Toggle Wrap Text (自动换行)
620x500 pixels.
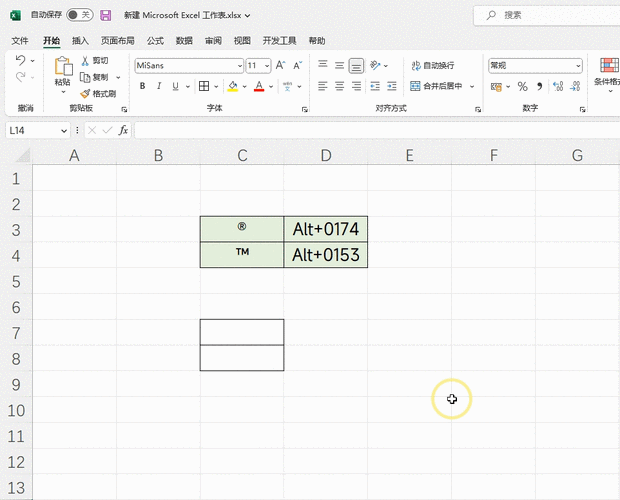(x=433, y=66)
